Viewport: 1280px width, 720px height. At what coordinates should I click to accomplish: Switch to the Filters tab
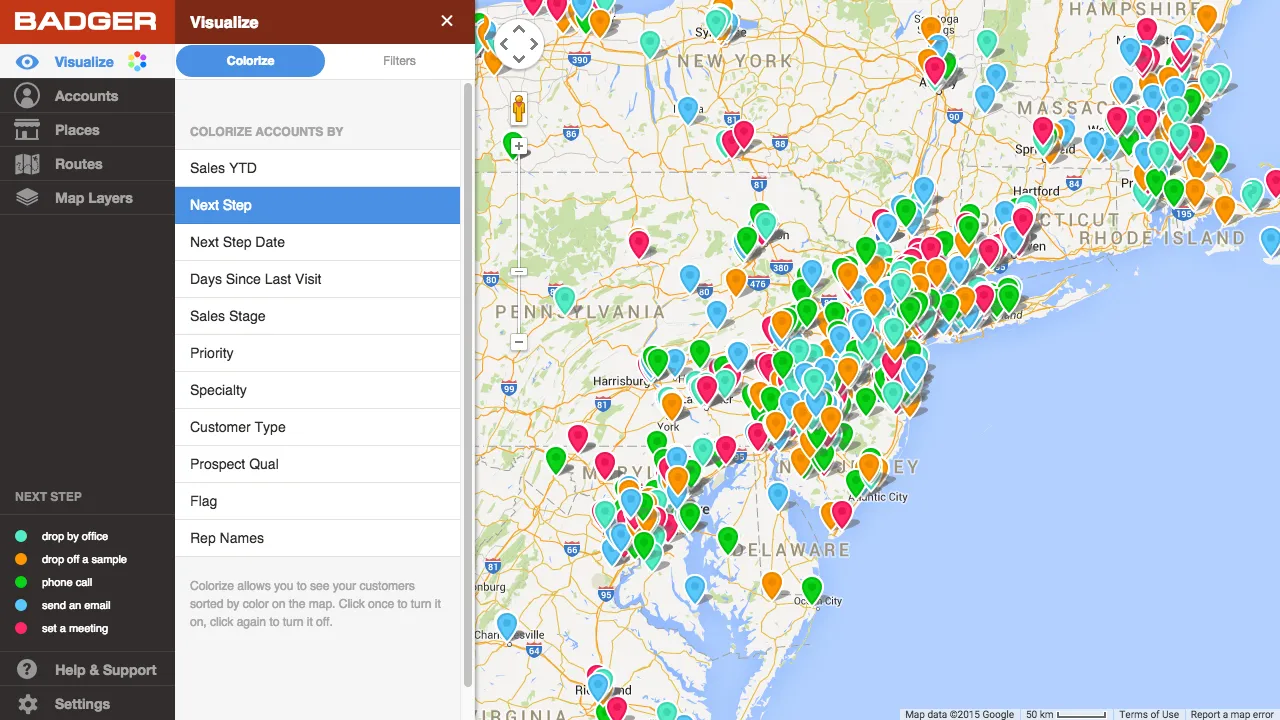[399, 61]
